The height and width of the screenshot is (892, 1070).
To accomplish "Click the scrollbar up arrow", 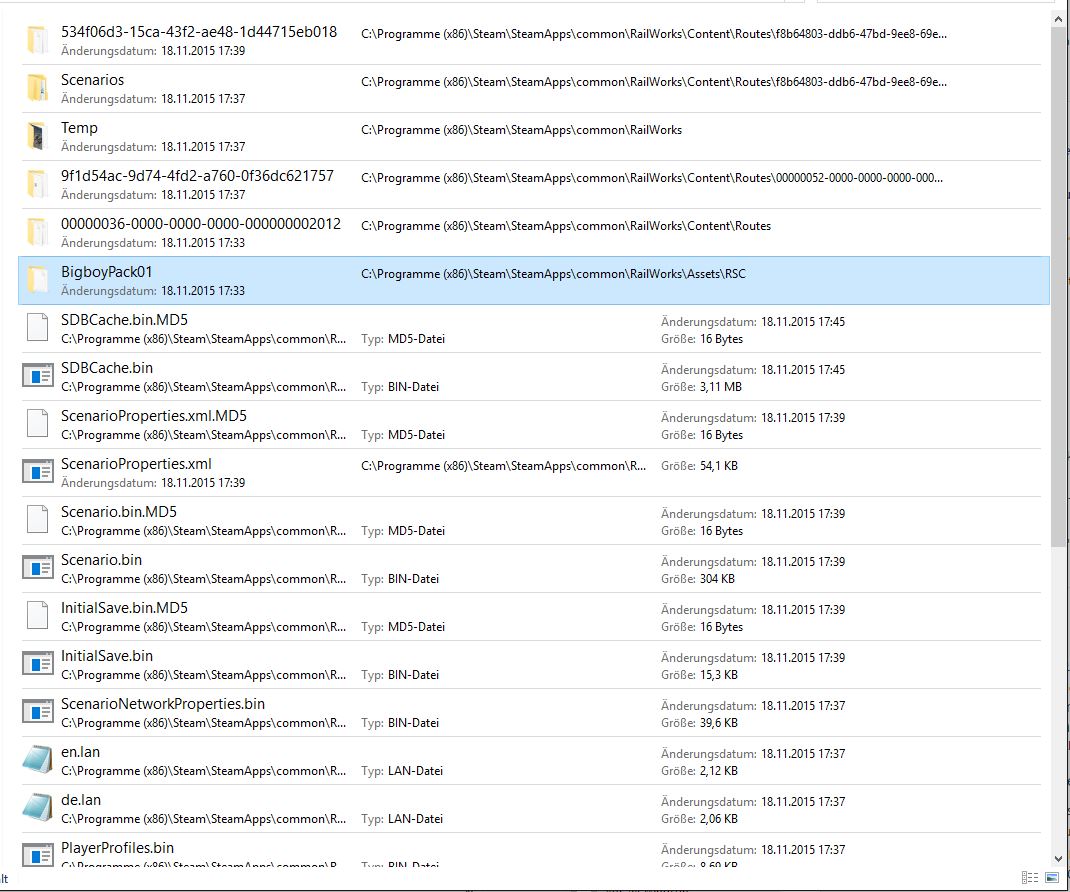I will [1058, 20].
